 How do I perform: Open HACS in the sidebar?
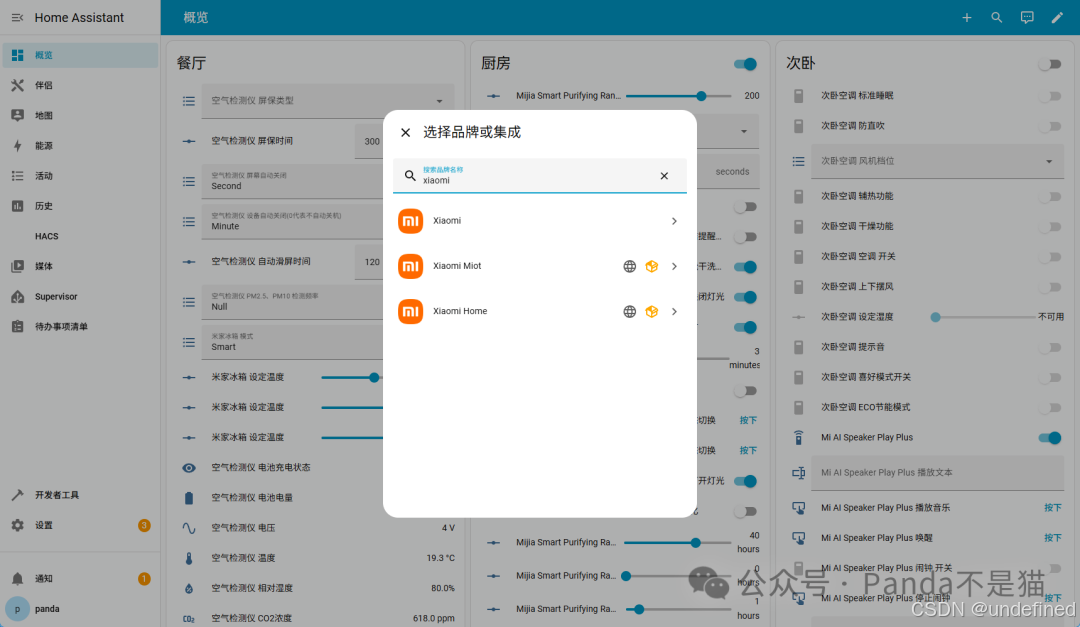[x=80, y=236]
